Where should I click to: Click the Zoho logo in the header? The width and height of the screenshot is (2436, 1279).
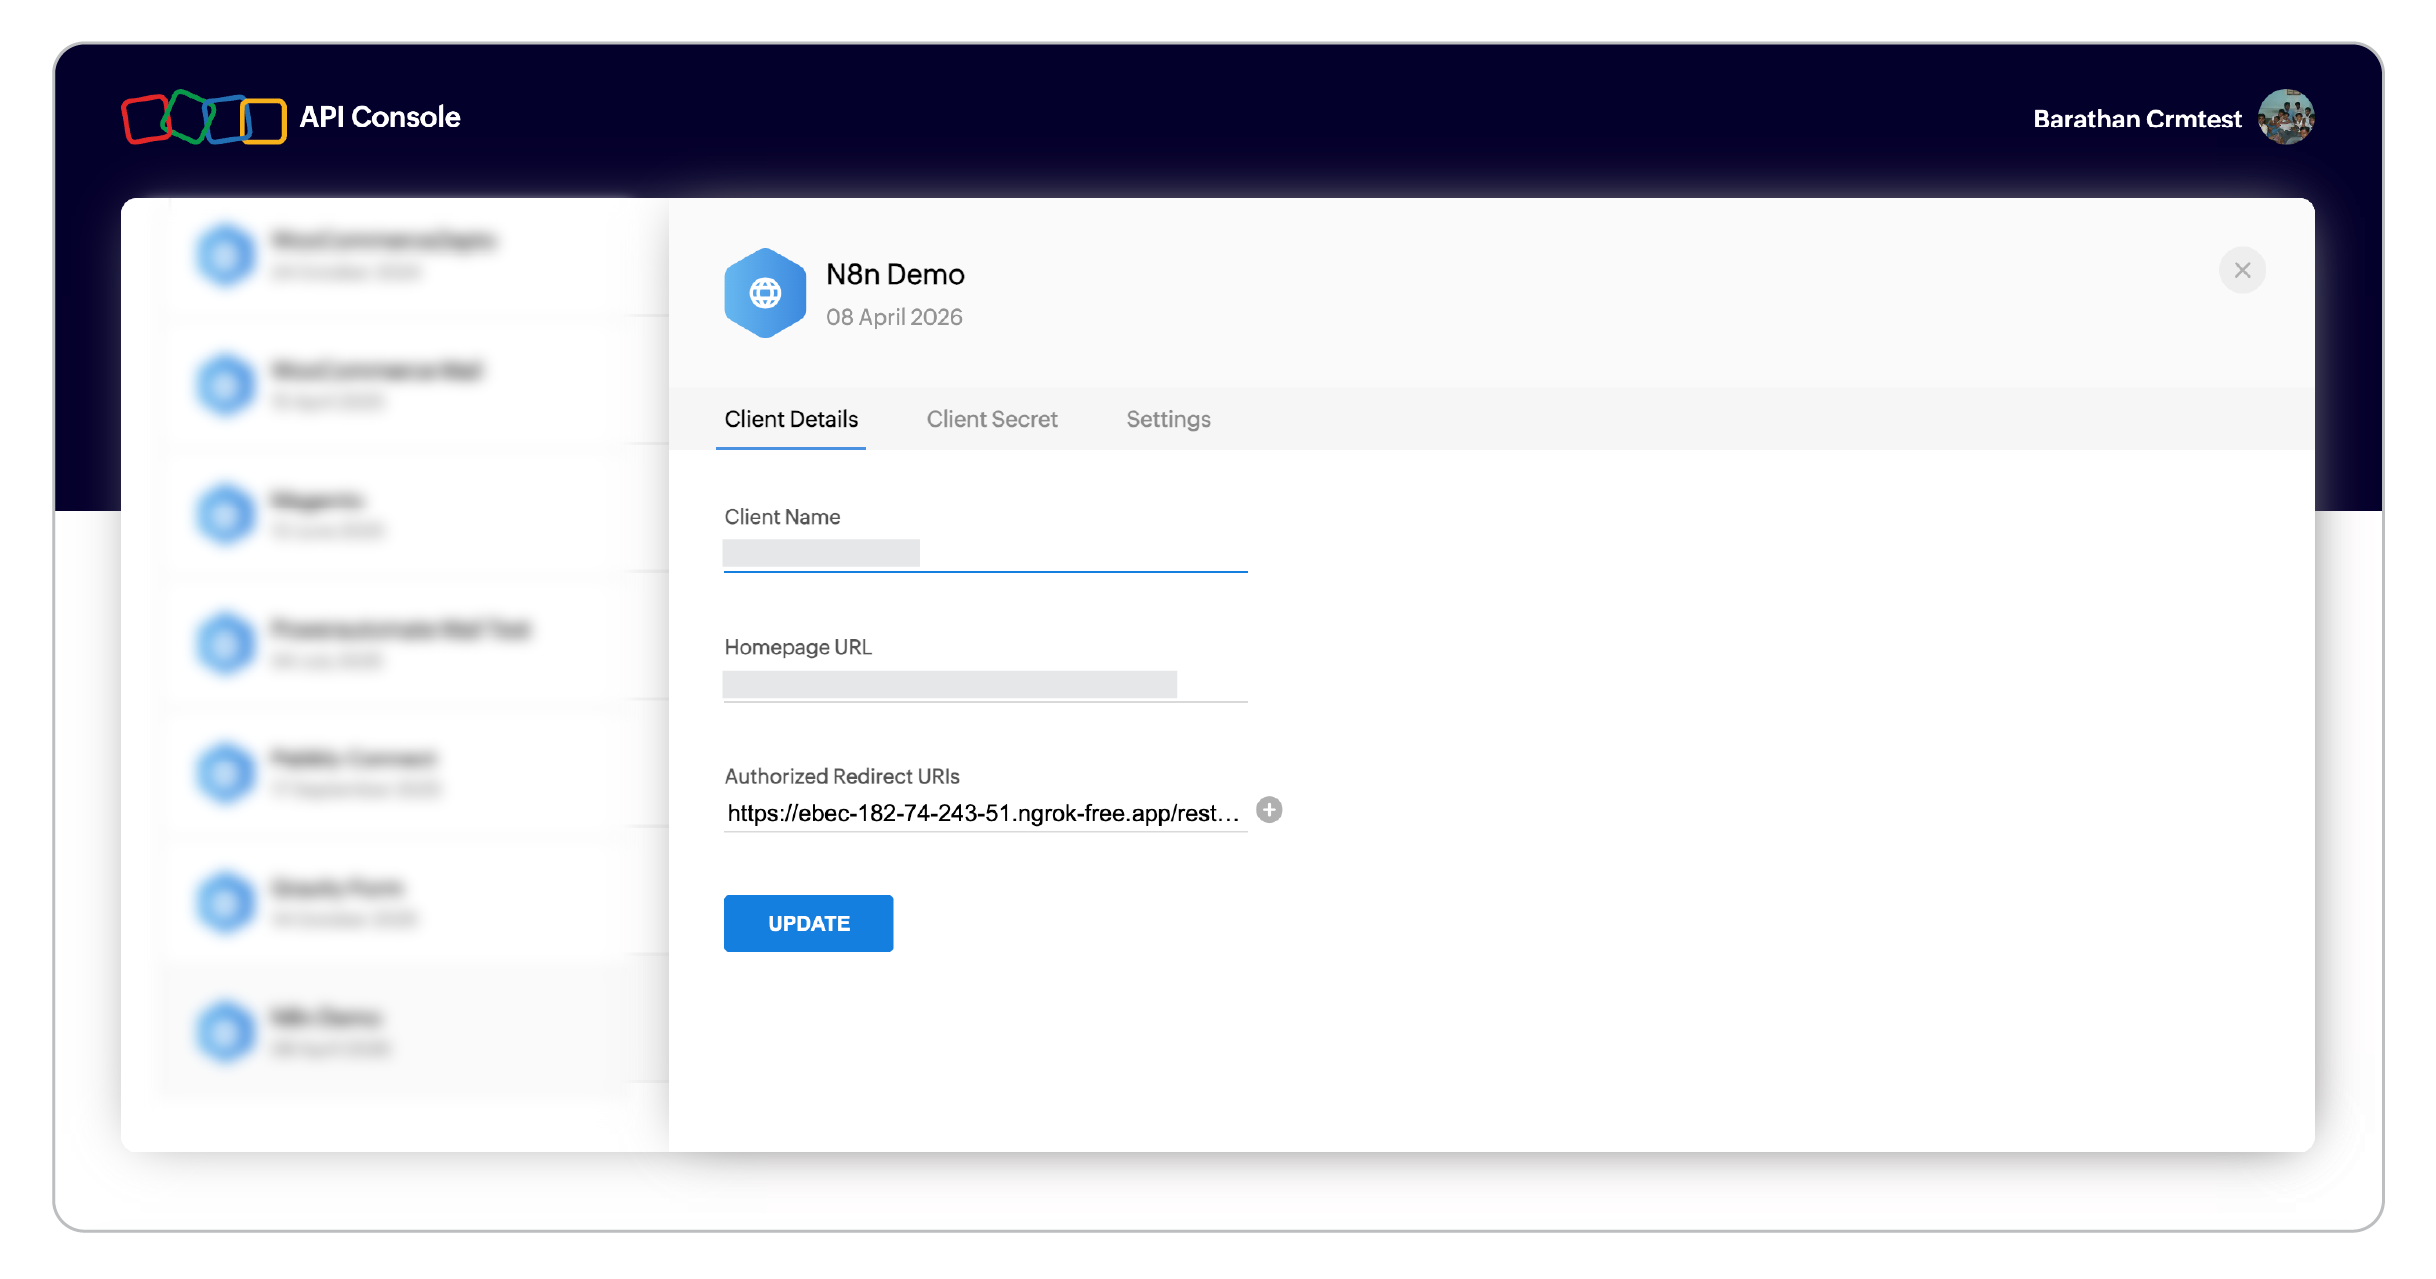(x=204, y=117)
